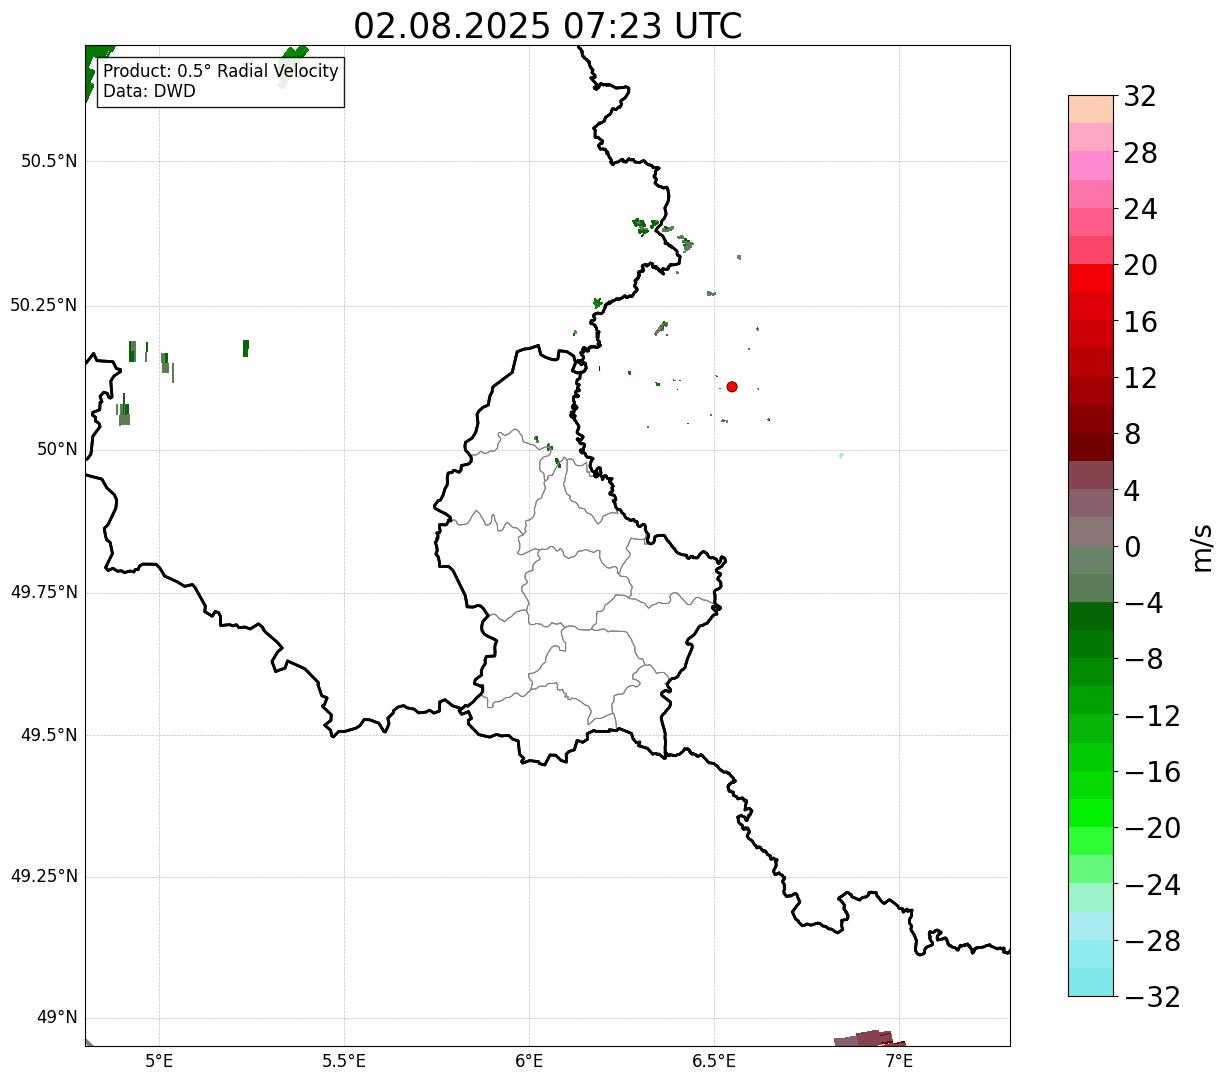1225x1081 pixels.
Task: Click the colorbar tick label 32
Action: (1140, 97)
